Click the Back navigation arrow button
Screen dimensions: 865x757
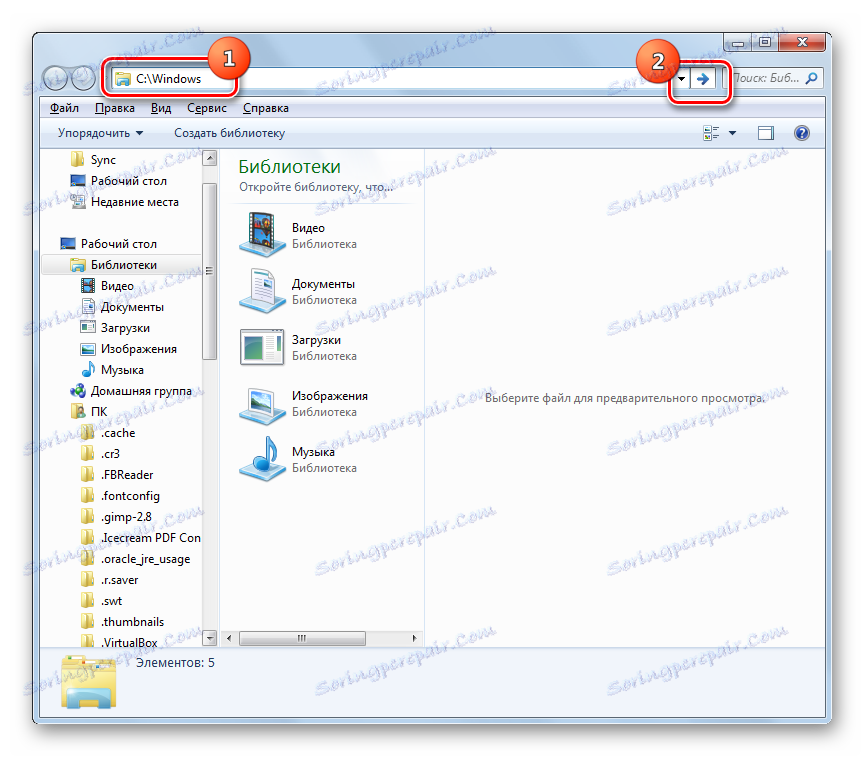(55, 78)
